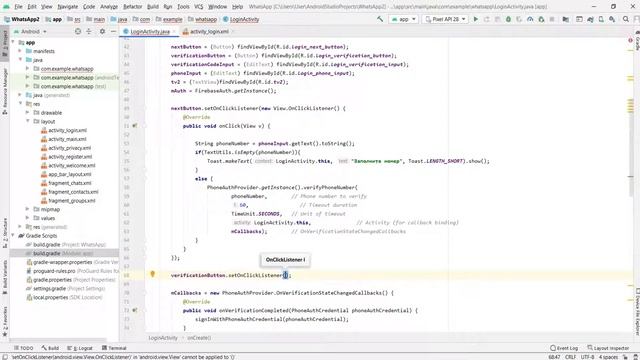Image resolution: width=640 pixels, height=360 pixels.
Task: Click the UTF-8 encoding status entry
Action: coord(587,357)
